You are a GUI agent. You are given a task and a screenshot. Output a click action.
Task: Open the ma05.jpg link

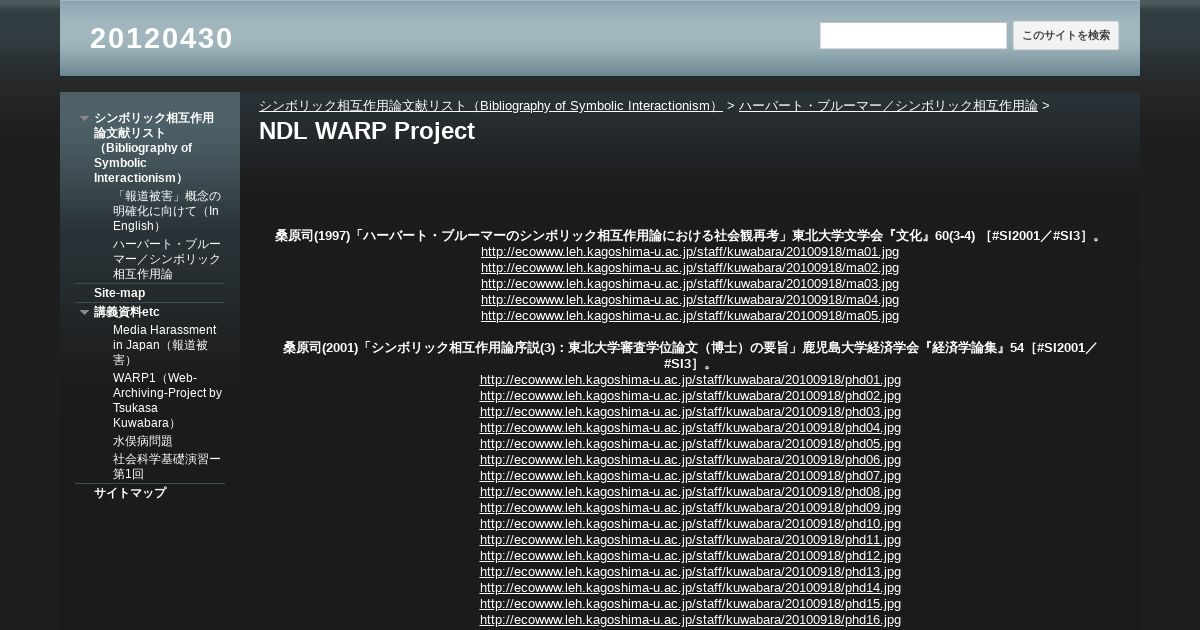[x=690, y=316]
